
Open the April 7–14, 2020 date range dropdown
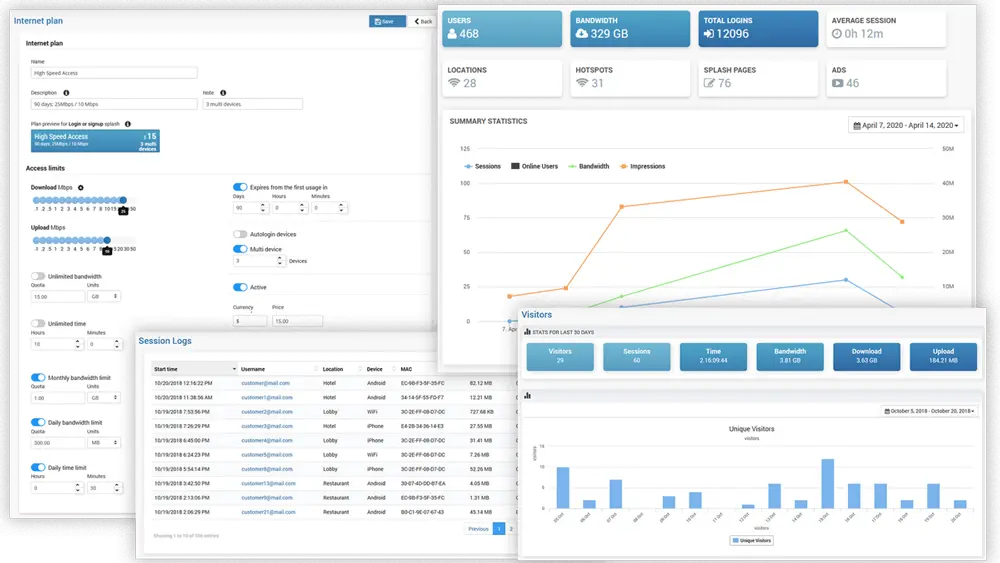(x=906, y=125)
